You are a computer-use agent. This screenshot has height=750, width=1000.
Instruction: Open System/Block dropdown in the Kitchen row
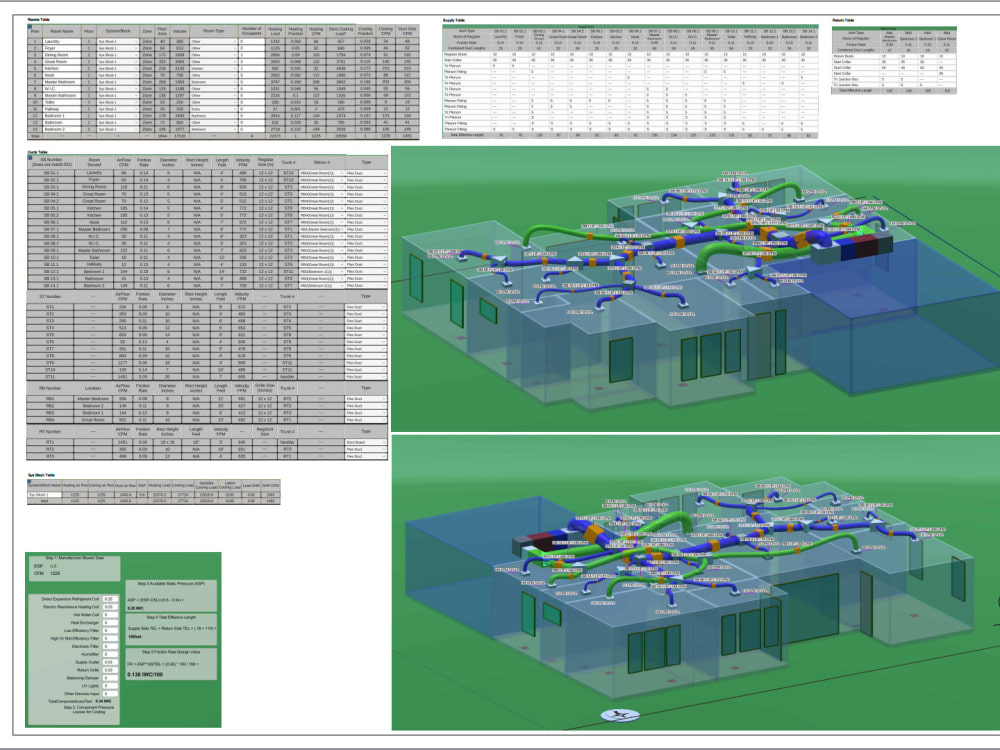click(x=117, y=68)
